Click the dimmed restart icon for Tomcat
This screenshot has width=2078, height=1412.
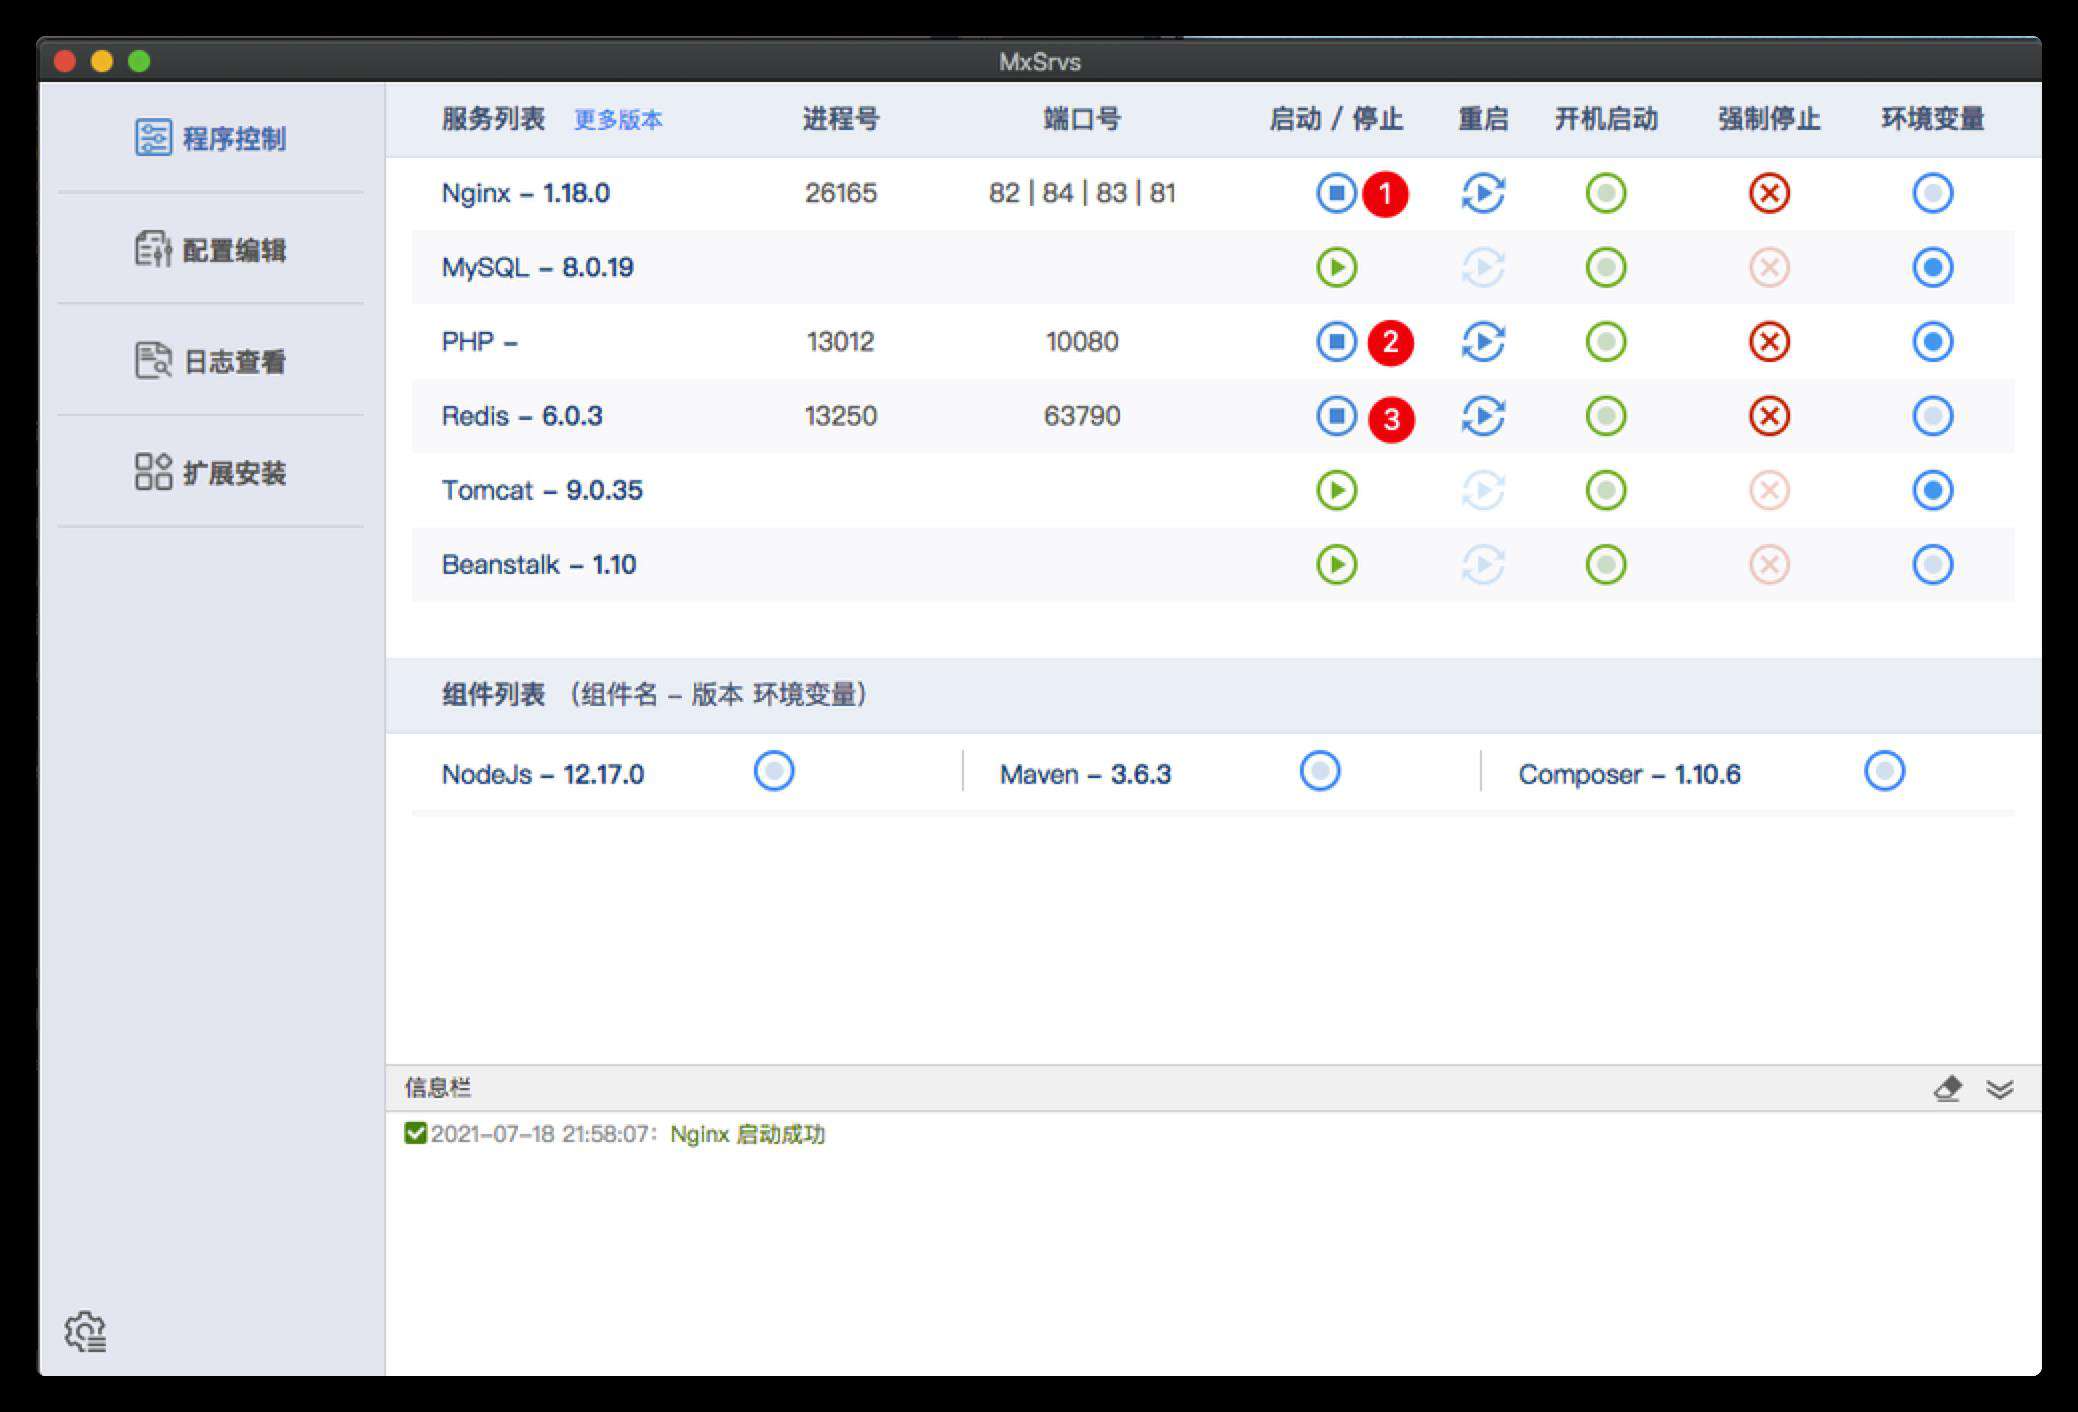(1483, 490)
